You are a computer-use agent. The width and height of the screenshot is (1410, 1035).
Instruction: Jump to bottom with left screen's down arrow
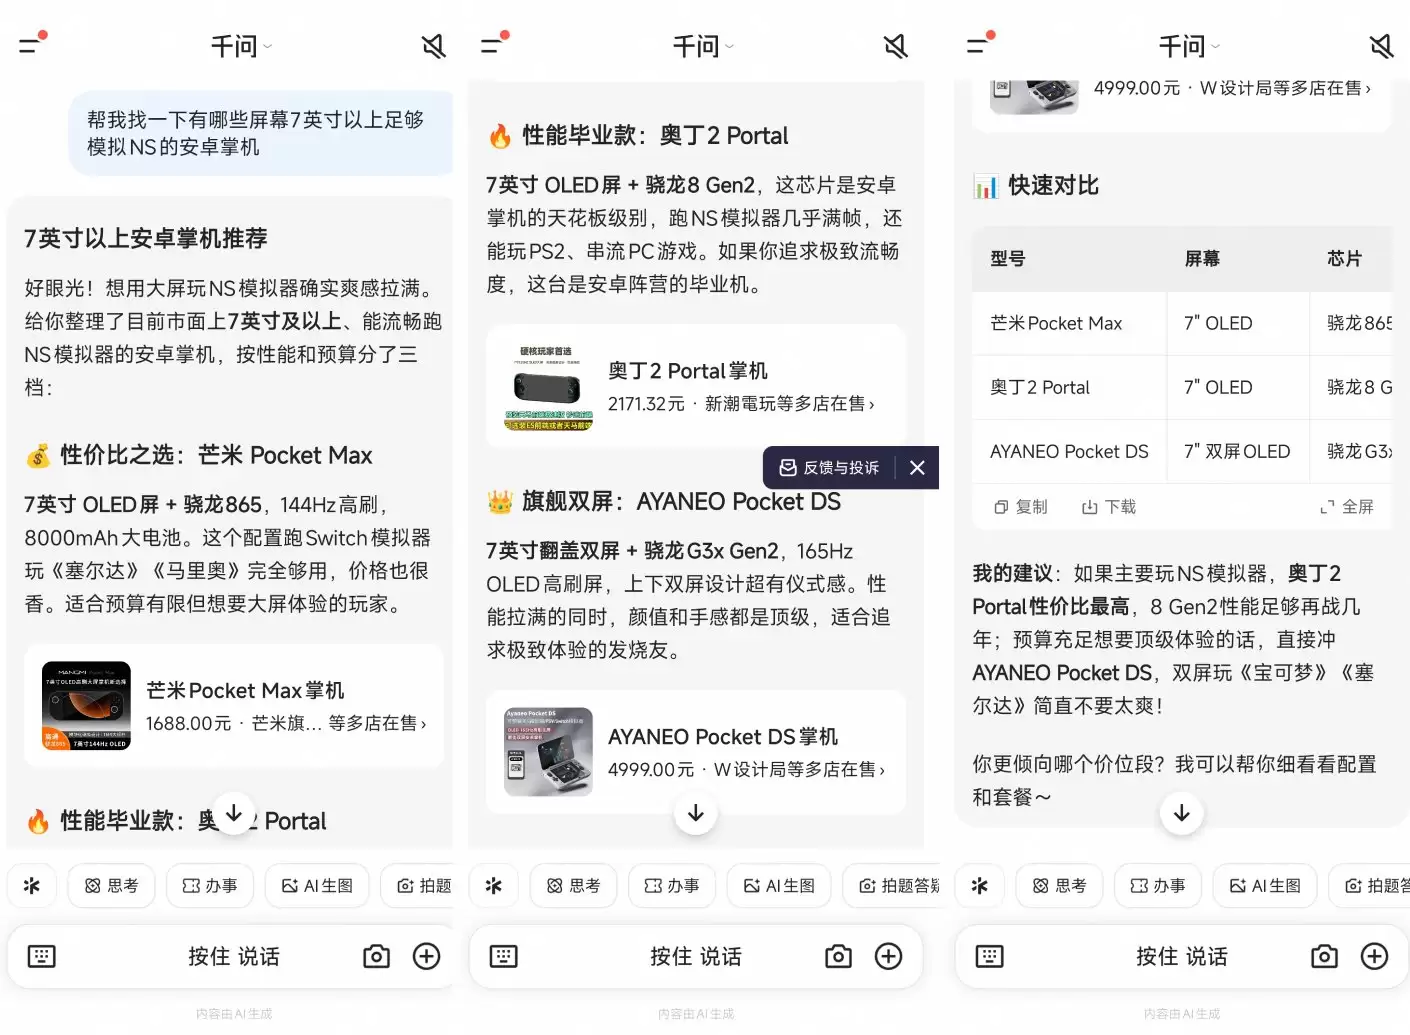(234, 813)
